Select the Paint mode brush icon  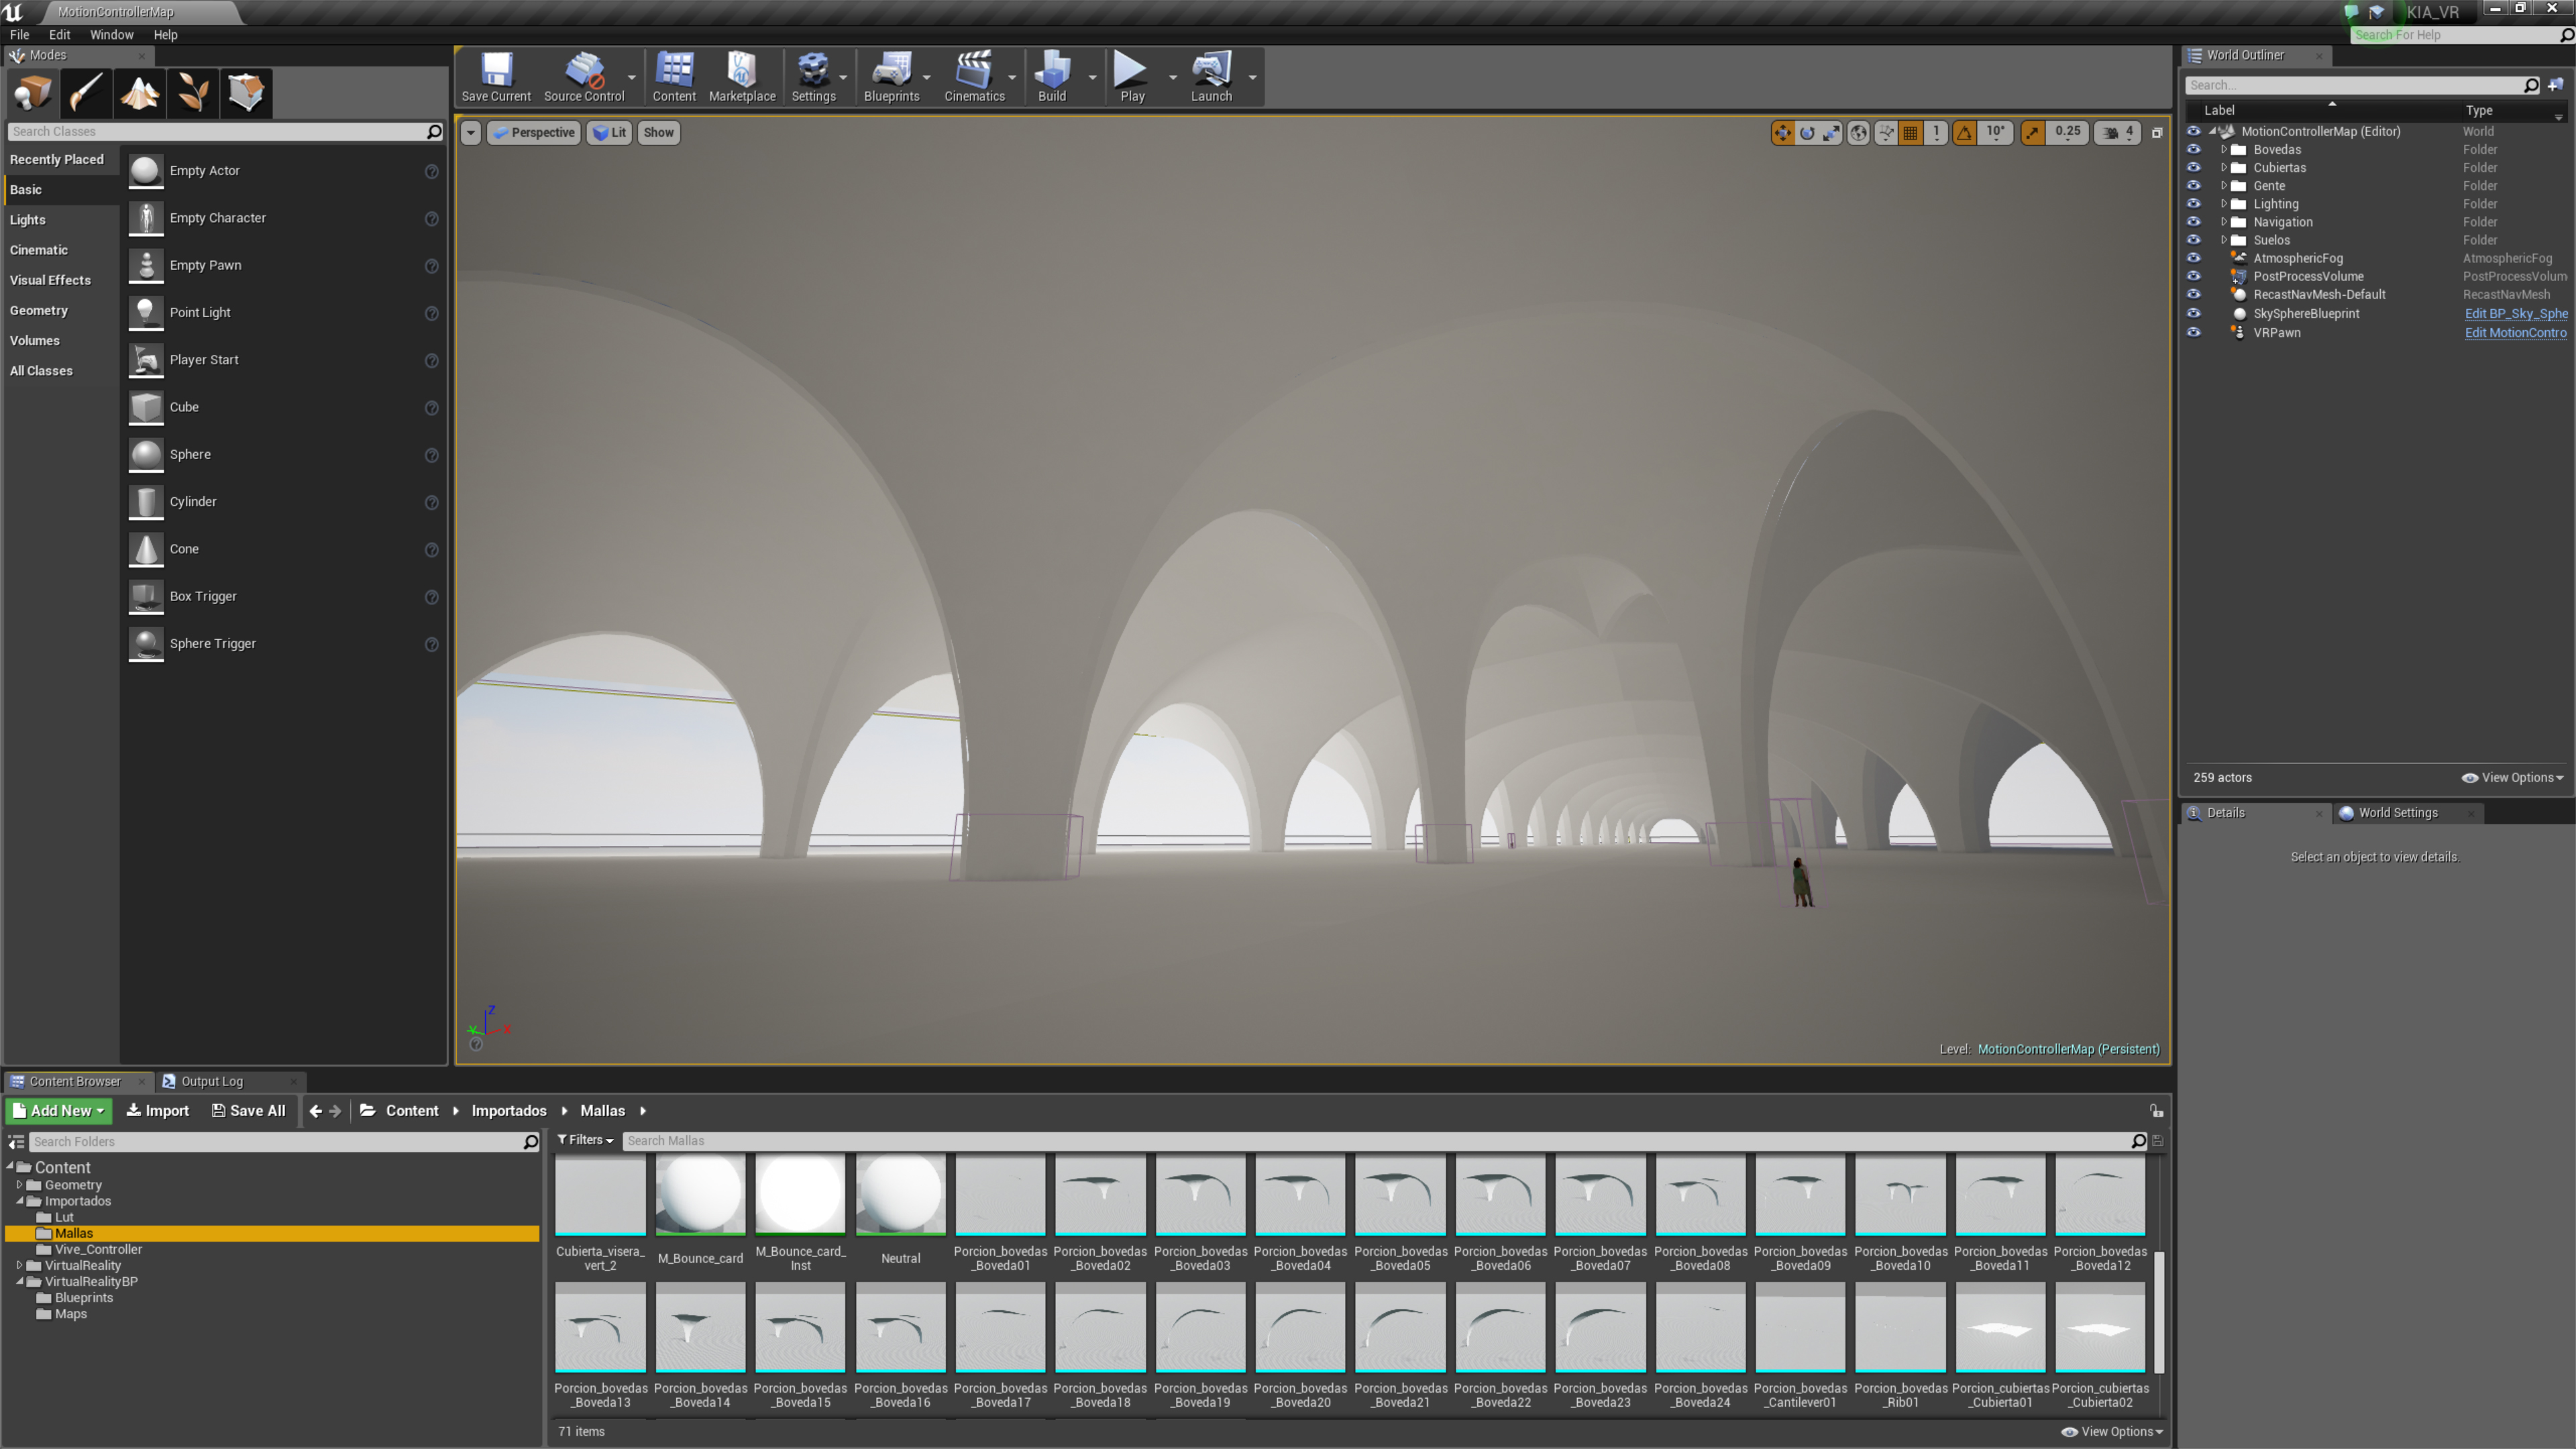pyautogui.click(x=86, y=93)
